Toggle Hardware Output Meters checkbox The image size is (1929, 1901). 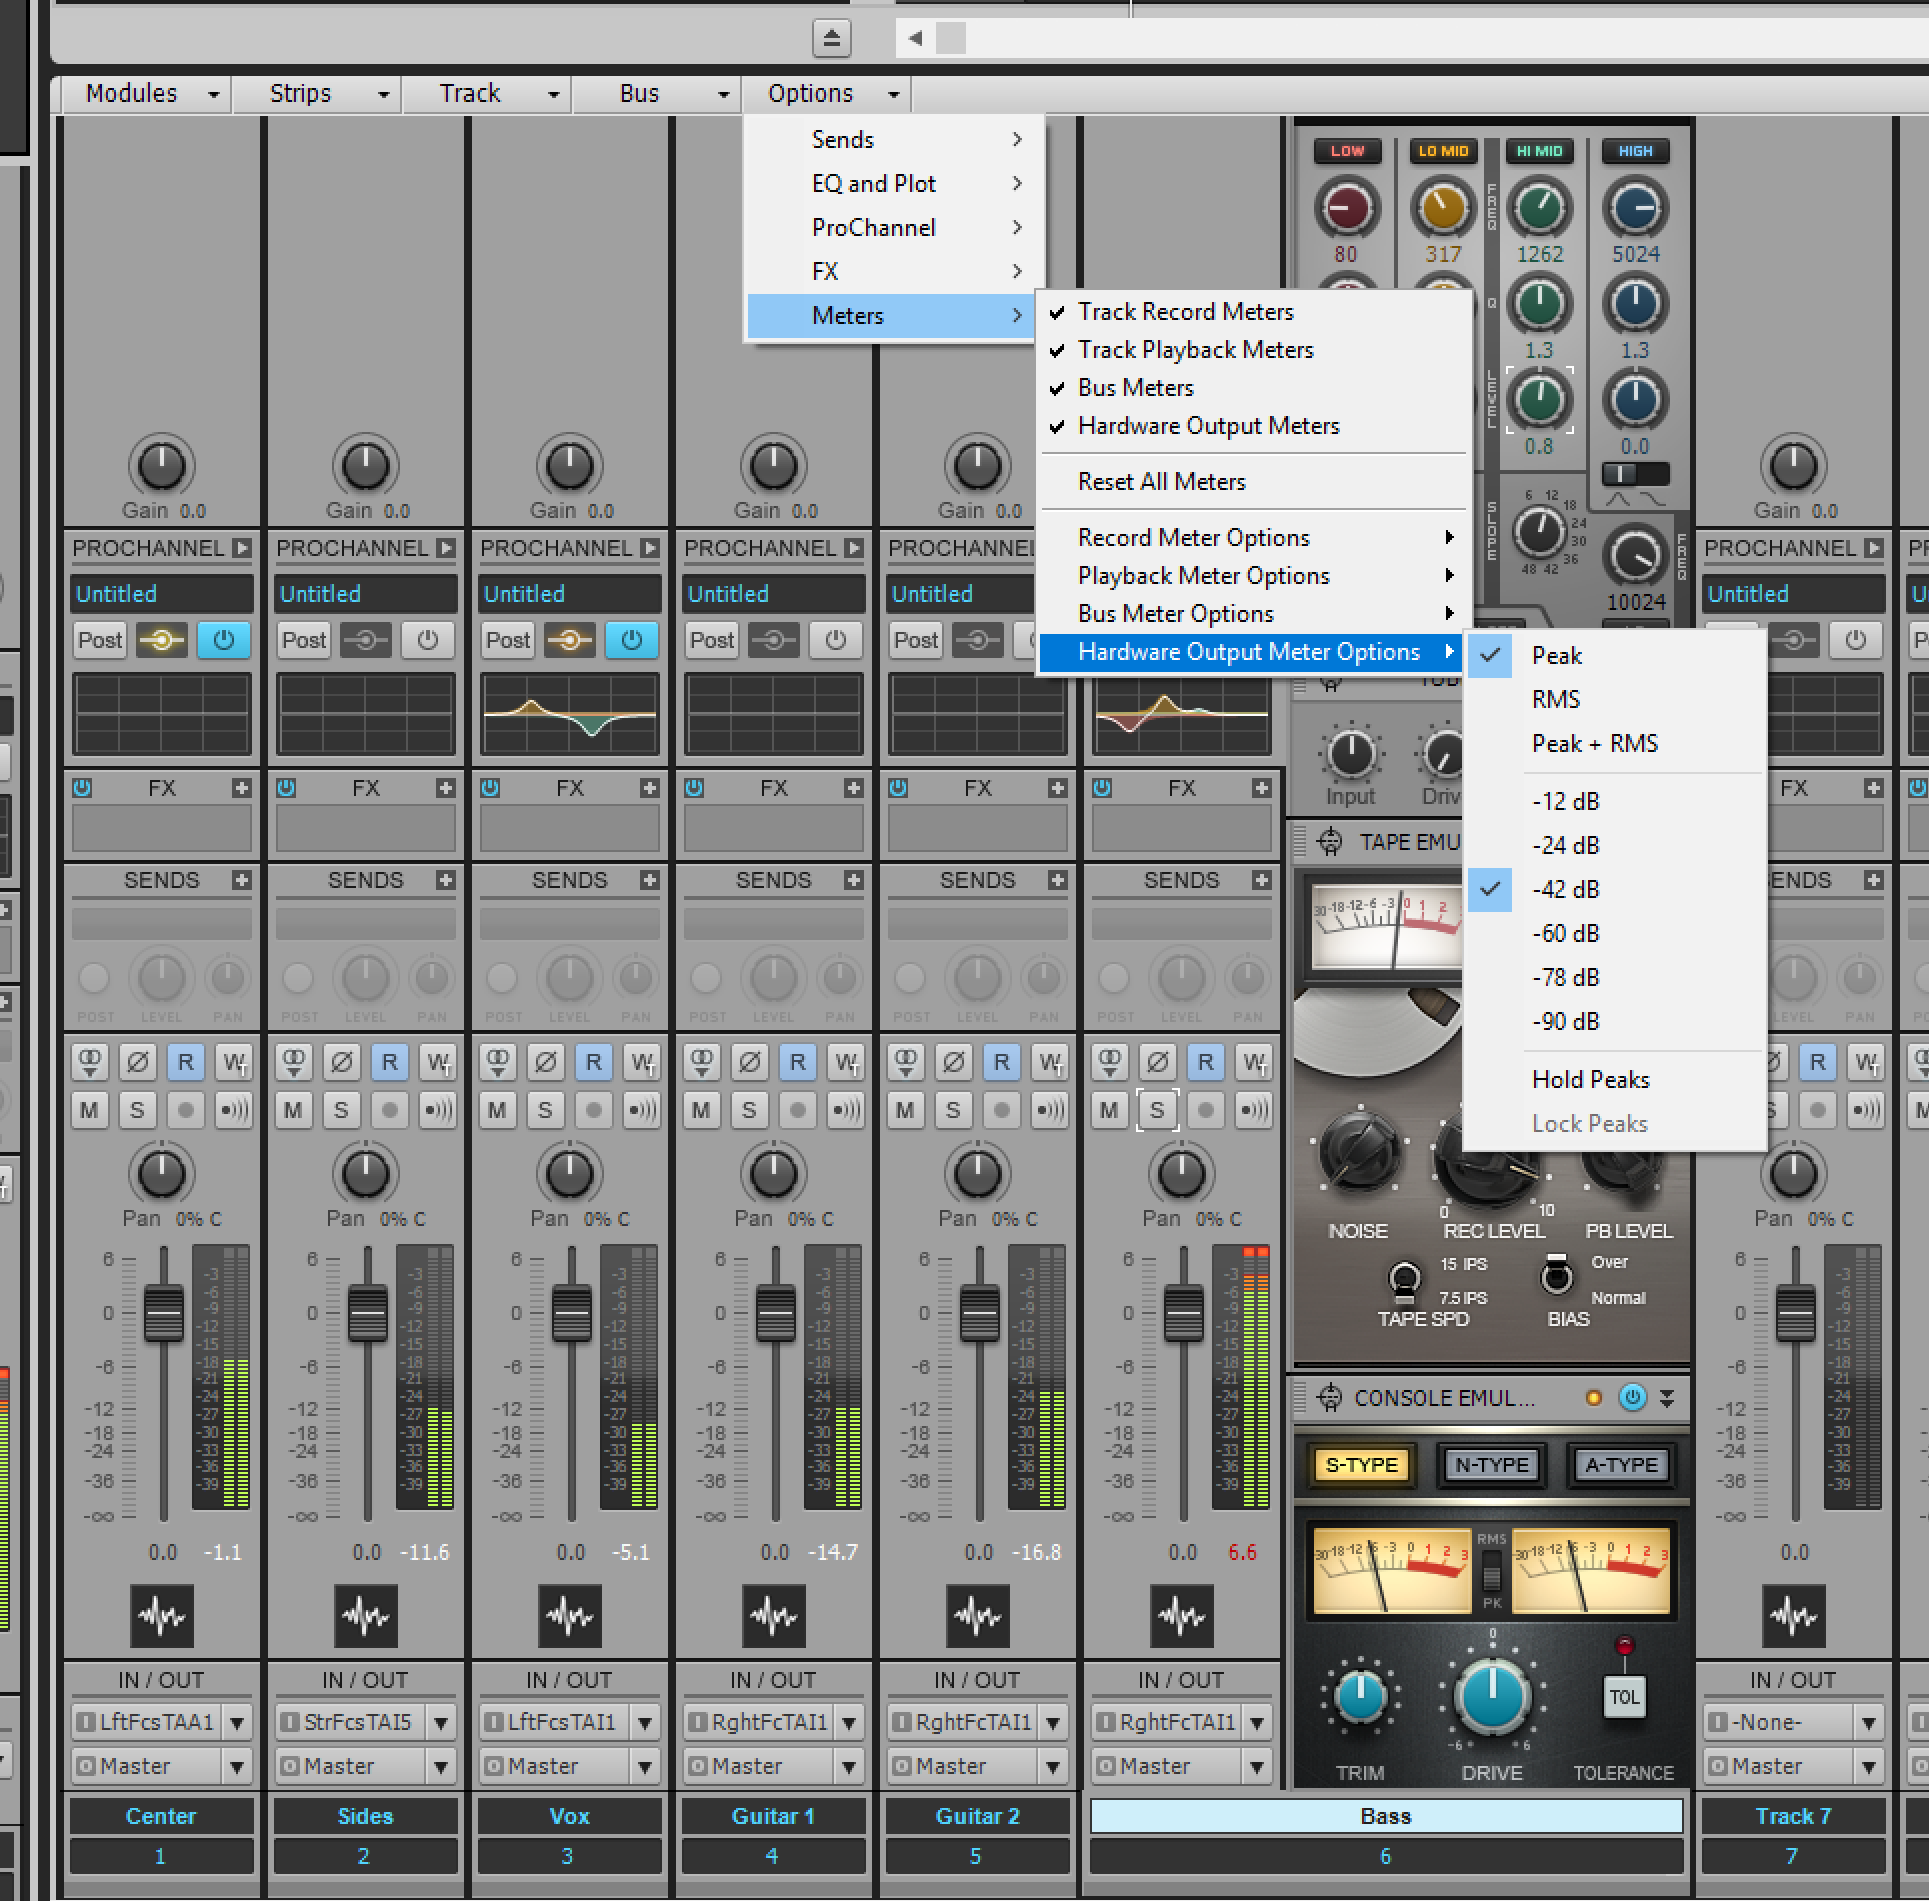coord(1208,425)
